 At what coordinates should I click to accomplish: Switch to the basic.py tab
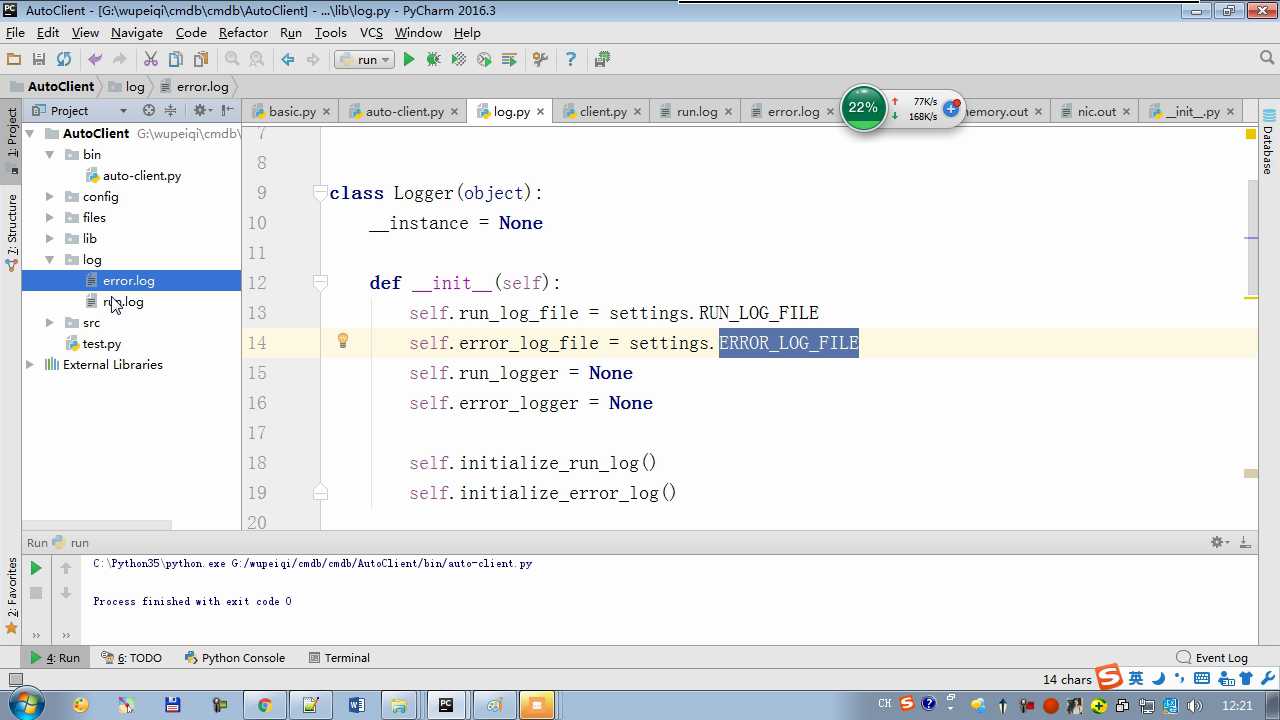[292, 111]
